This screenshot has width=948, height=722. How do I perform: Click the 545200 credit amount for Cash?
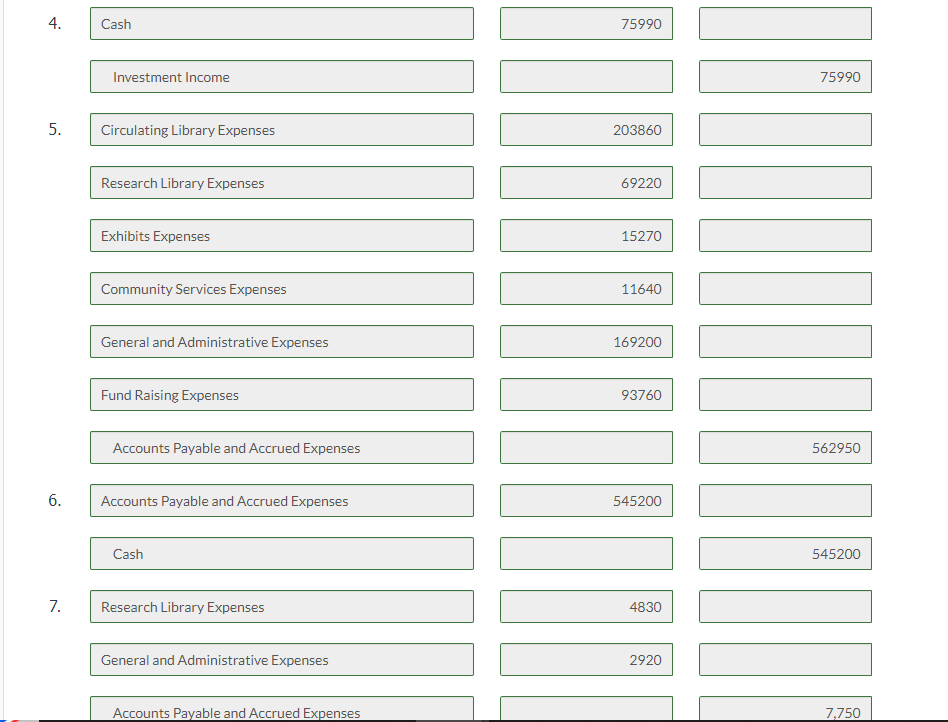pyautogui.click(x=785, y=553)
